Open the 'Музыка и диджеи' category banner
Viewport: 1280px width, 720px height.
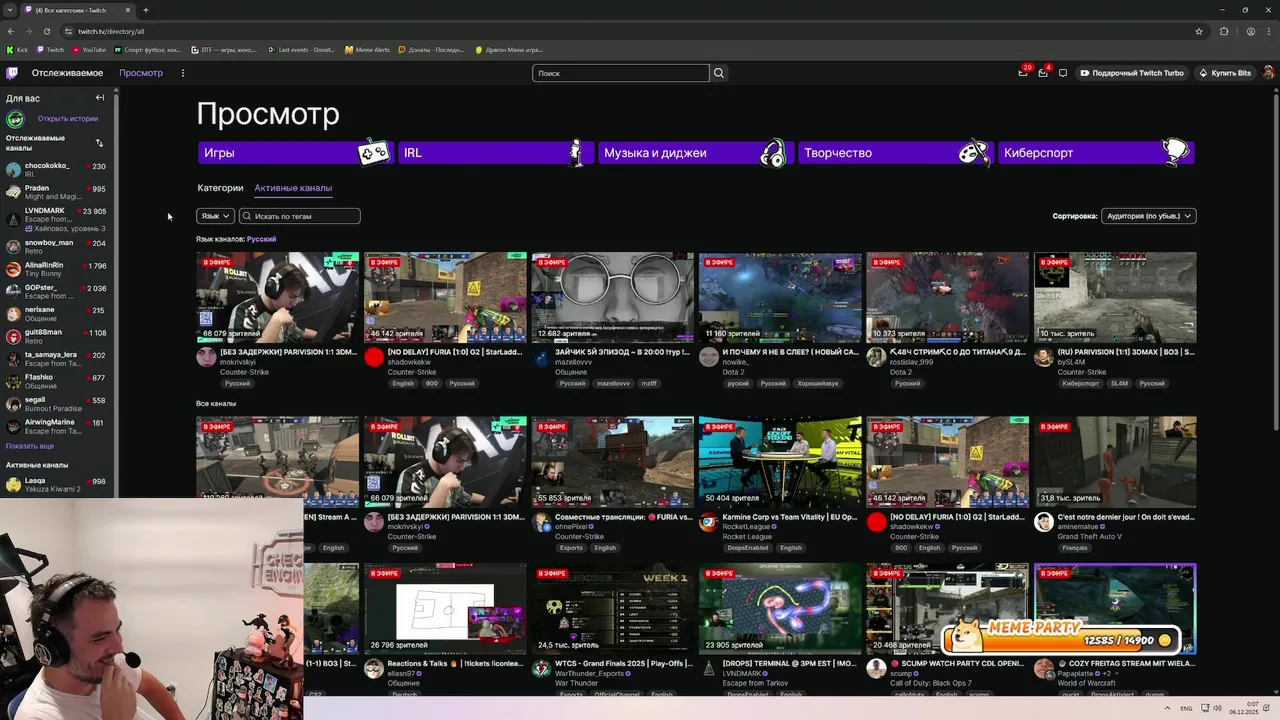click(695, 153)
